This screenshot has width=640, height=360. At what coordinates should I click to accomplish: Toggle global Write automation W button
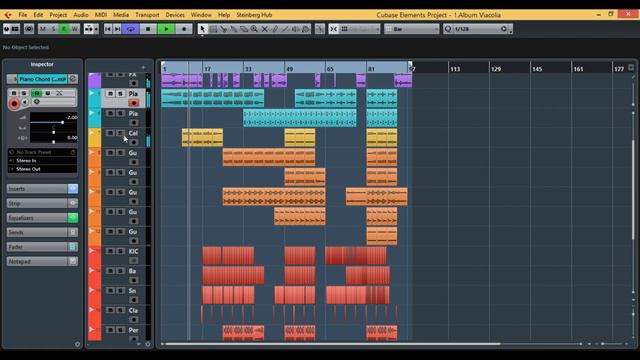(74, 29)
